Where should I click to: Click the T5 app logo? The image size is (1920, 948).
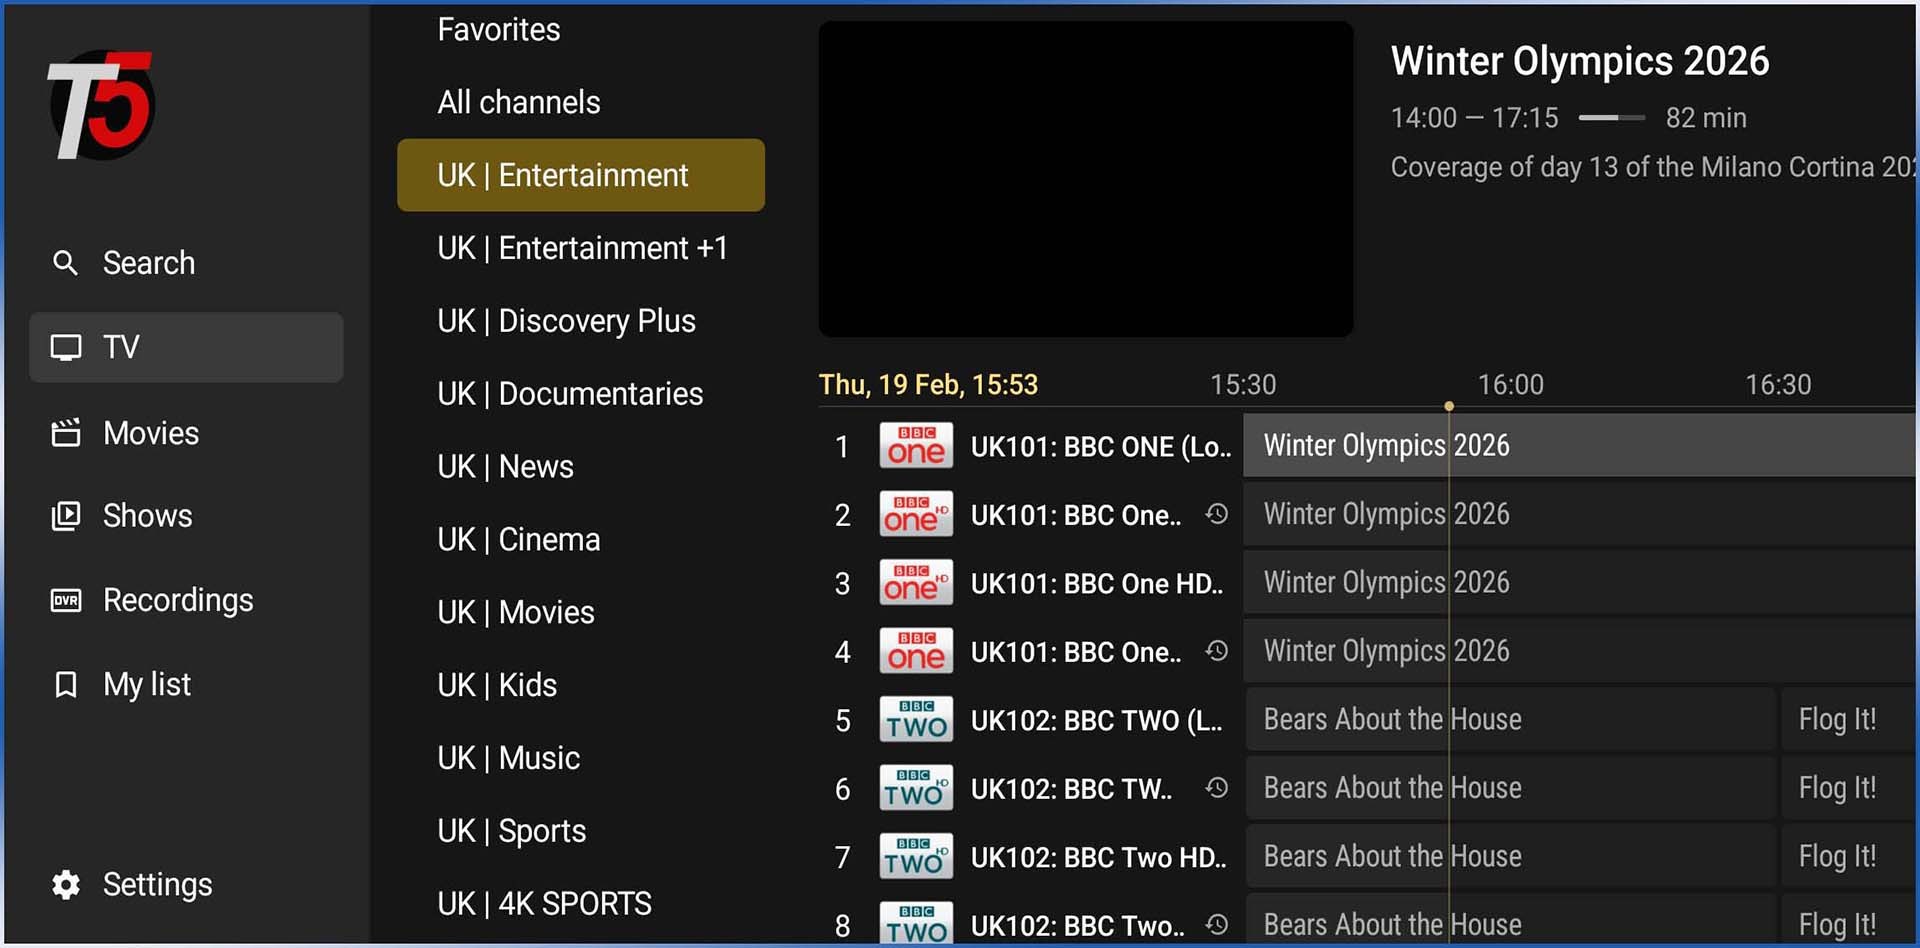[101, 106]
